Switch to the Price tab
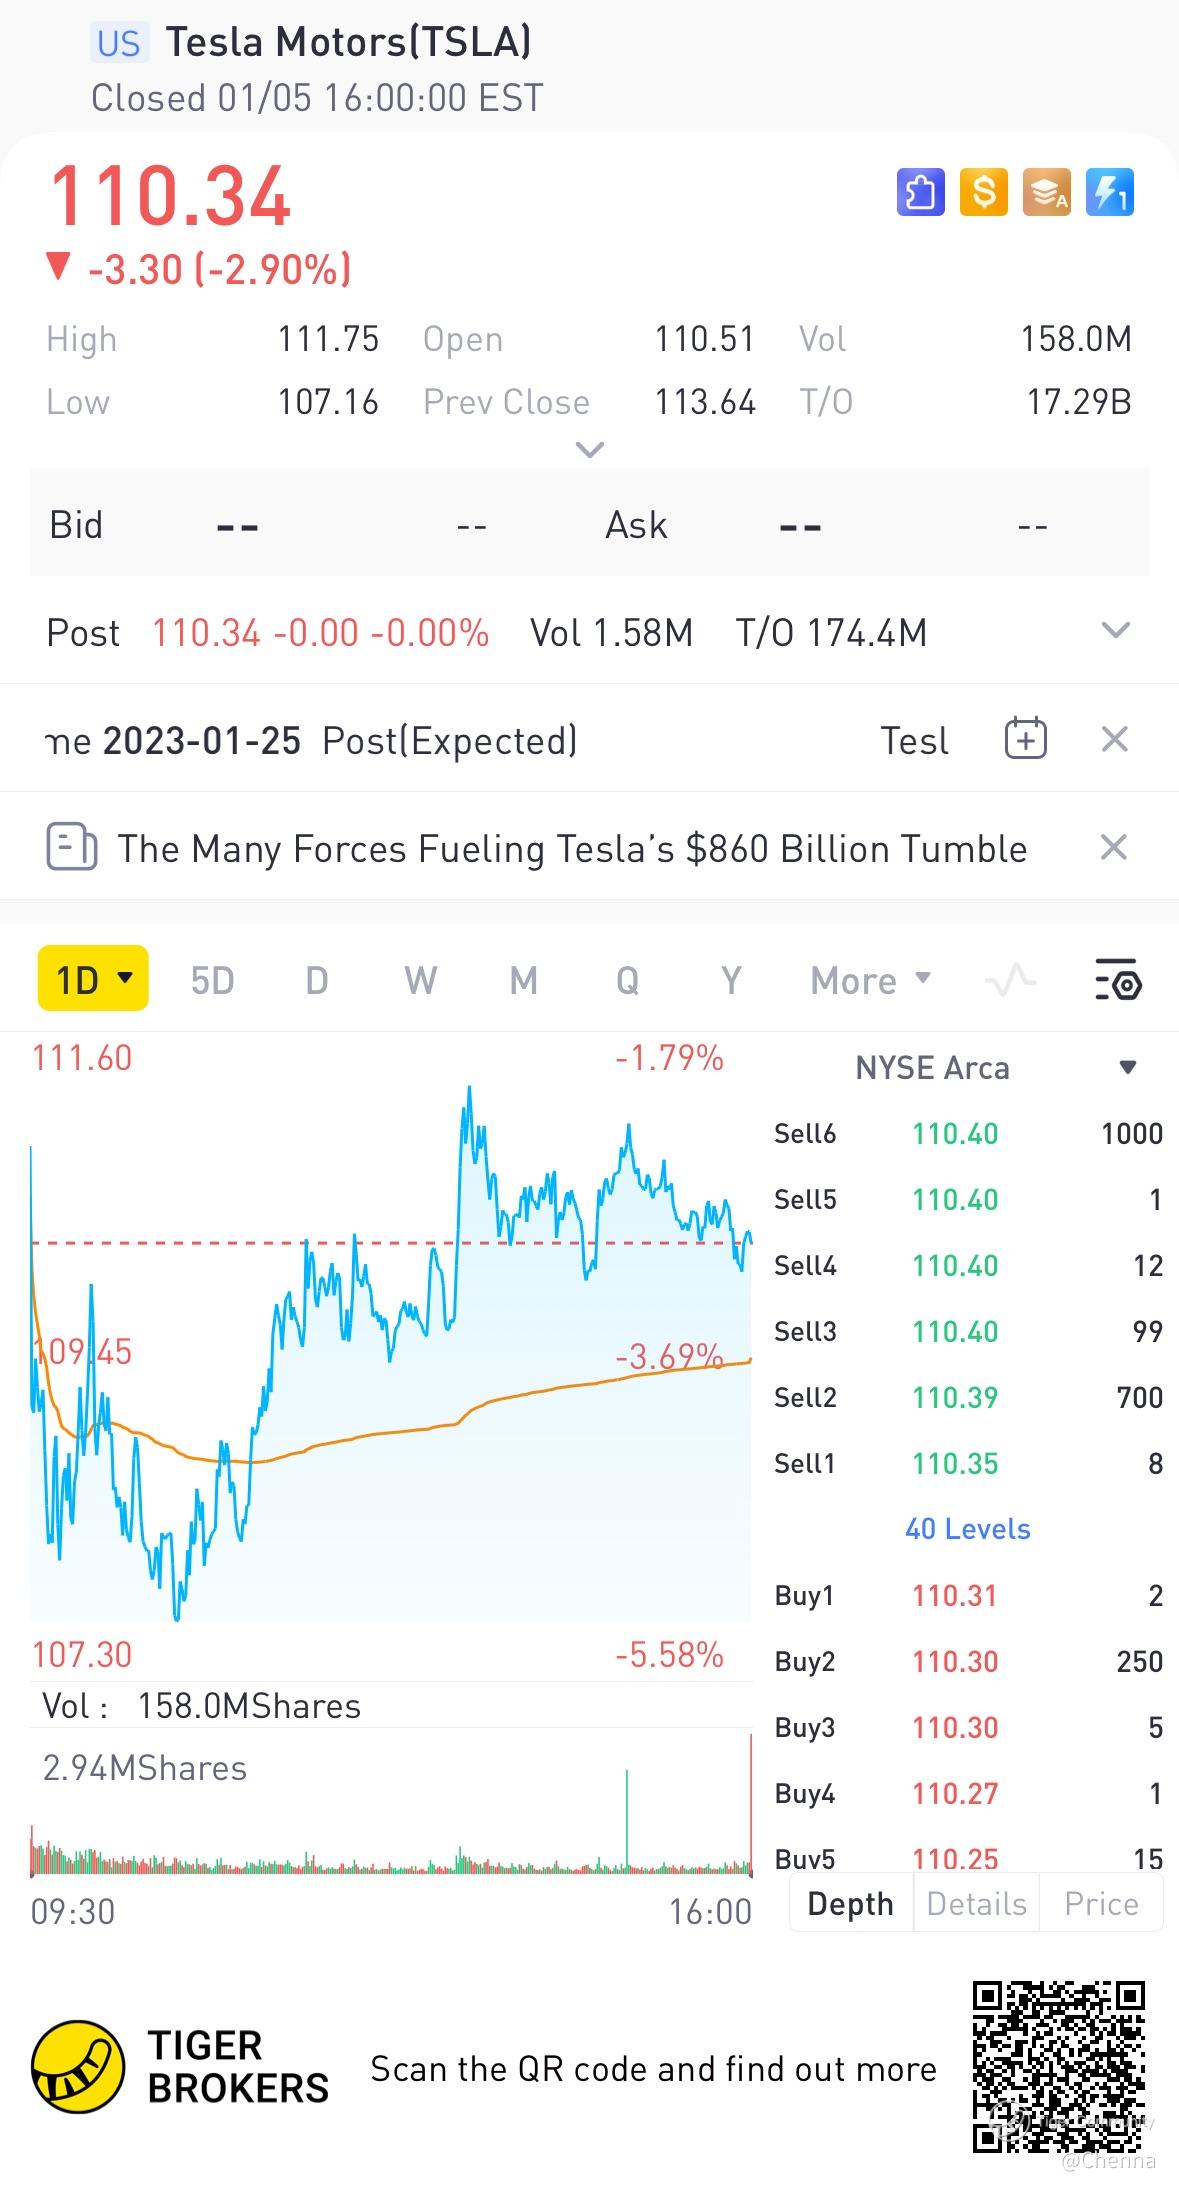This screenshot has width=1179, height=2187. pos(1101,1903)
